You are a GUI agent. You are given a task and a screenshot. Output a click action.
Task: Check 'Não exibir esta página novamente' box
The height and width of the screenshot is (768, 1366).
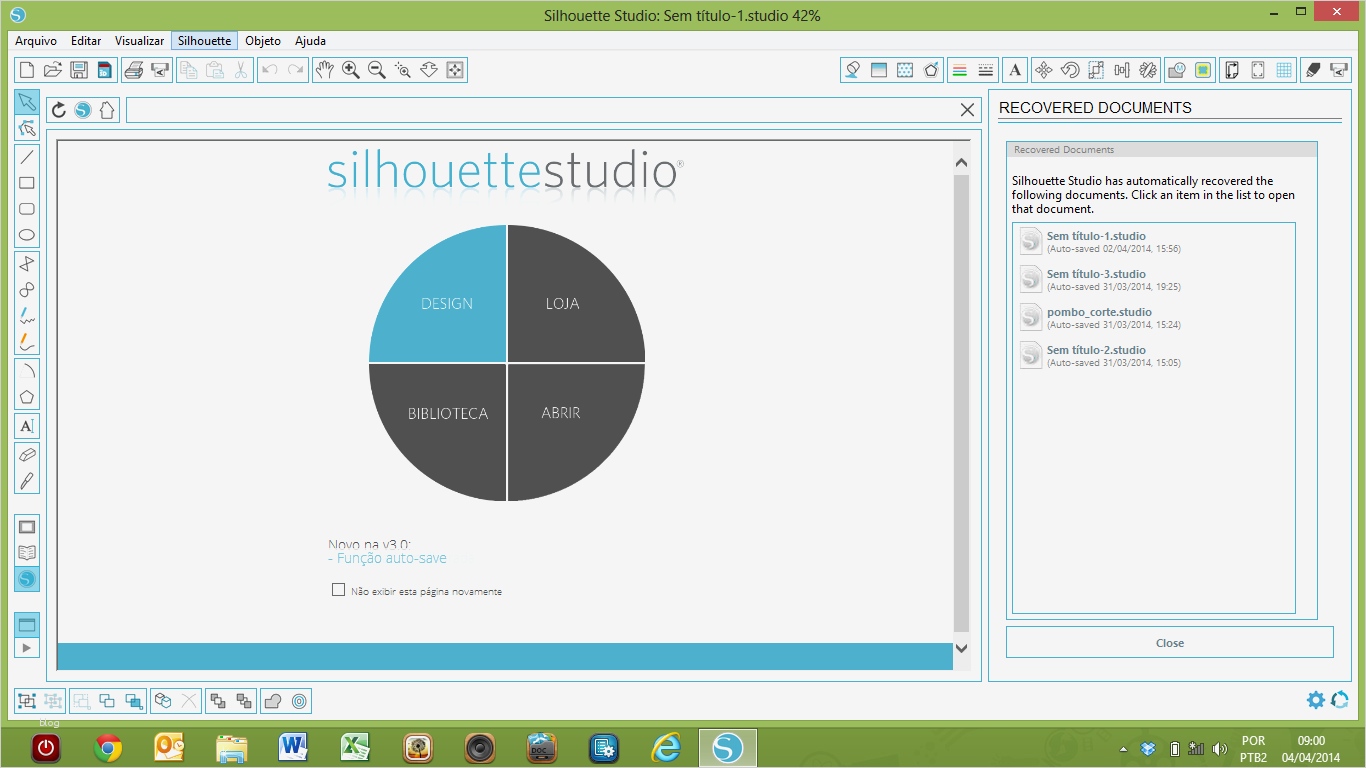pos(338,590)
